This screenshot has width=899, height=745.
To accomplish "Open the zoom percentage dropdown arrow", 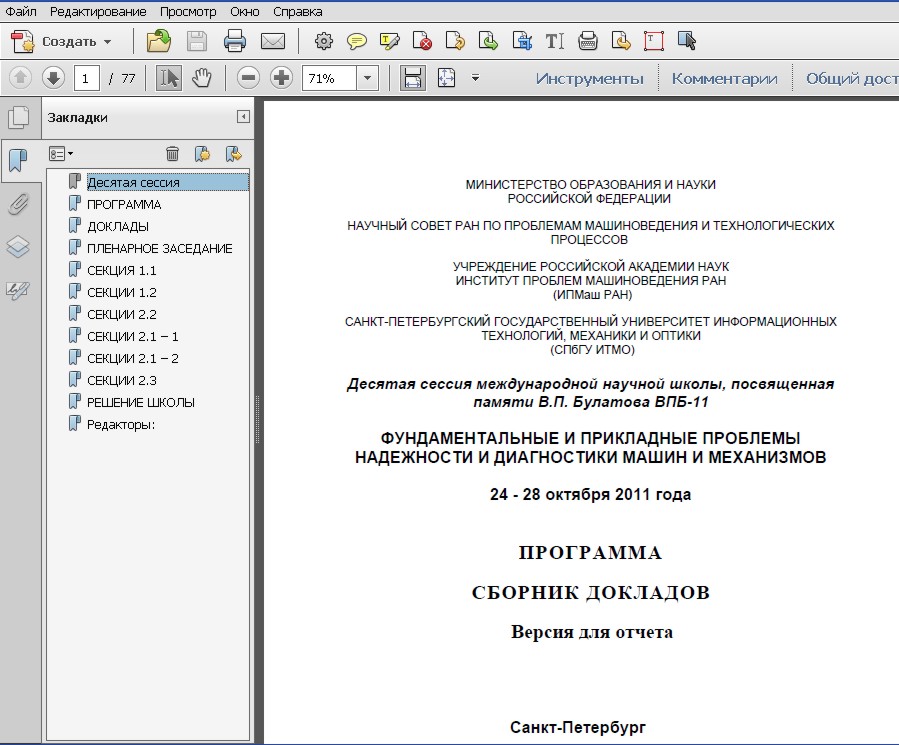I will [x=368, y=78].
